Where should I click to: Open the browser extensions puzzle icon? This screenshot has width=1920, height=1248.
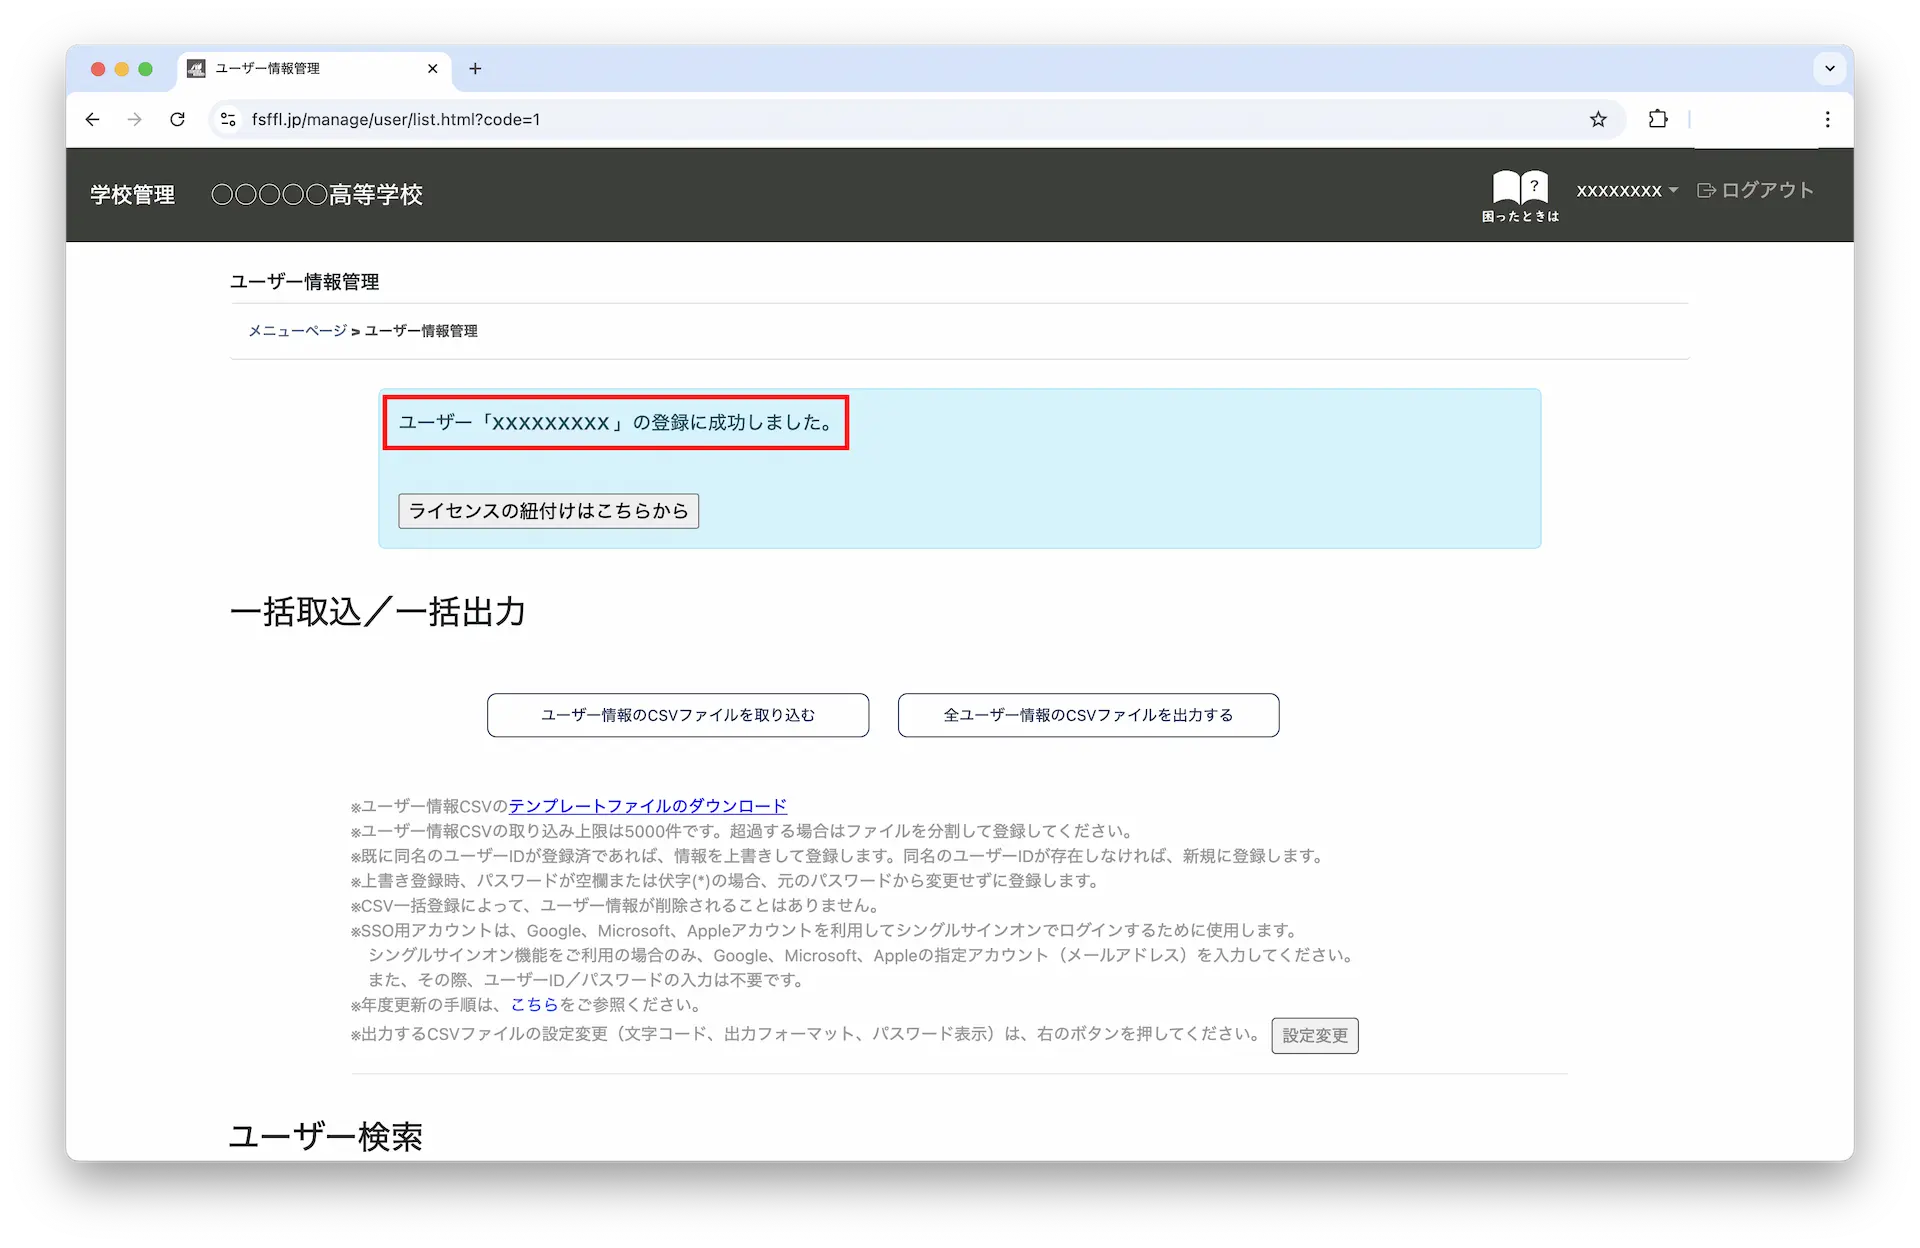pyautogui.click(x=1658, y=119)
